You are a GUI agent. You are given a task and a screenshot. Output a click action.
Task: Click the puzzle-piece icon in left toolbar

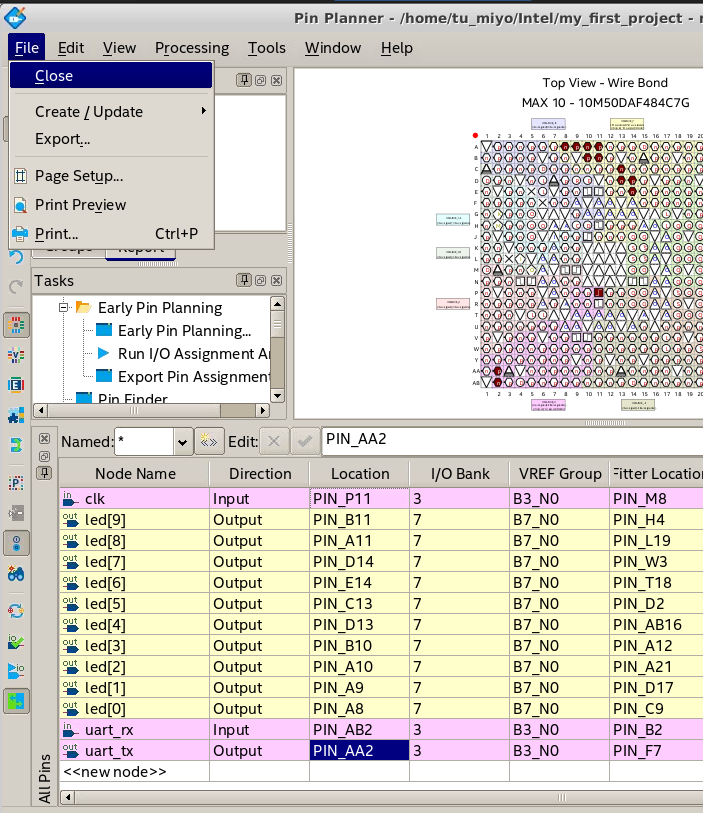[16, 415]
